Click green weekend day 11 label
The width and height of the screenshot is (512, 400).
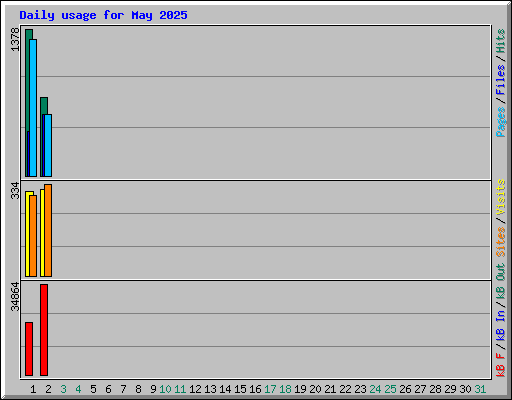coord(180,389)
